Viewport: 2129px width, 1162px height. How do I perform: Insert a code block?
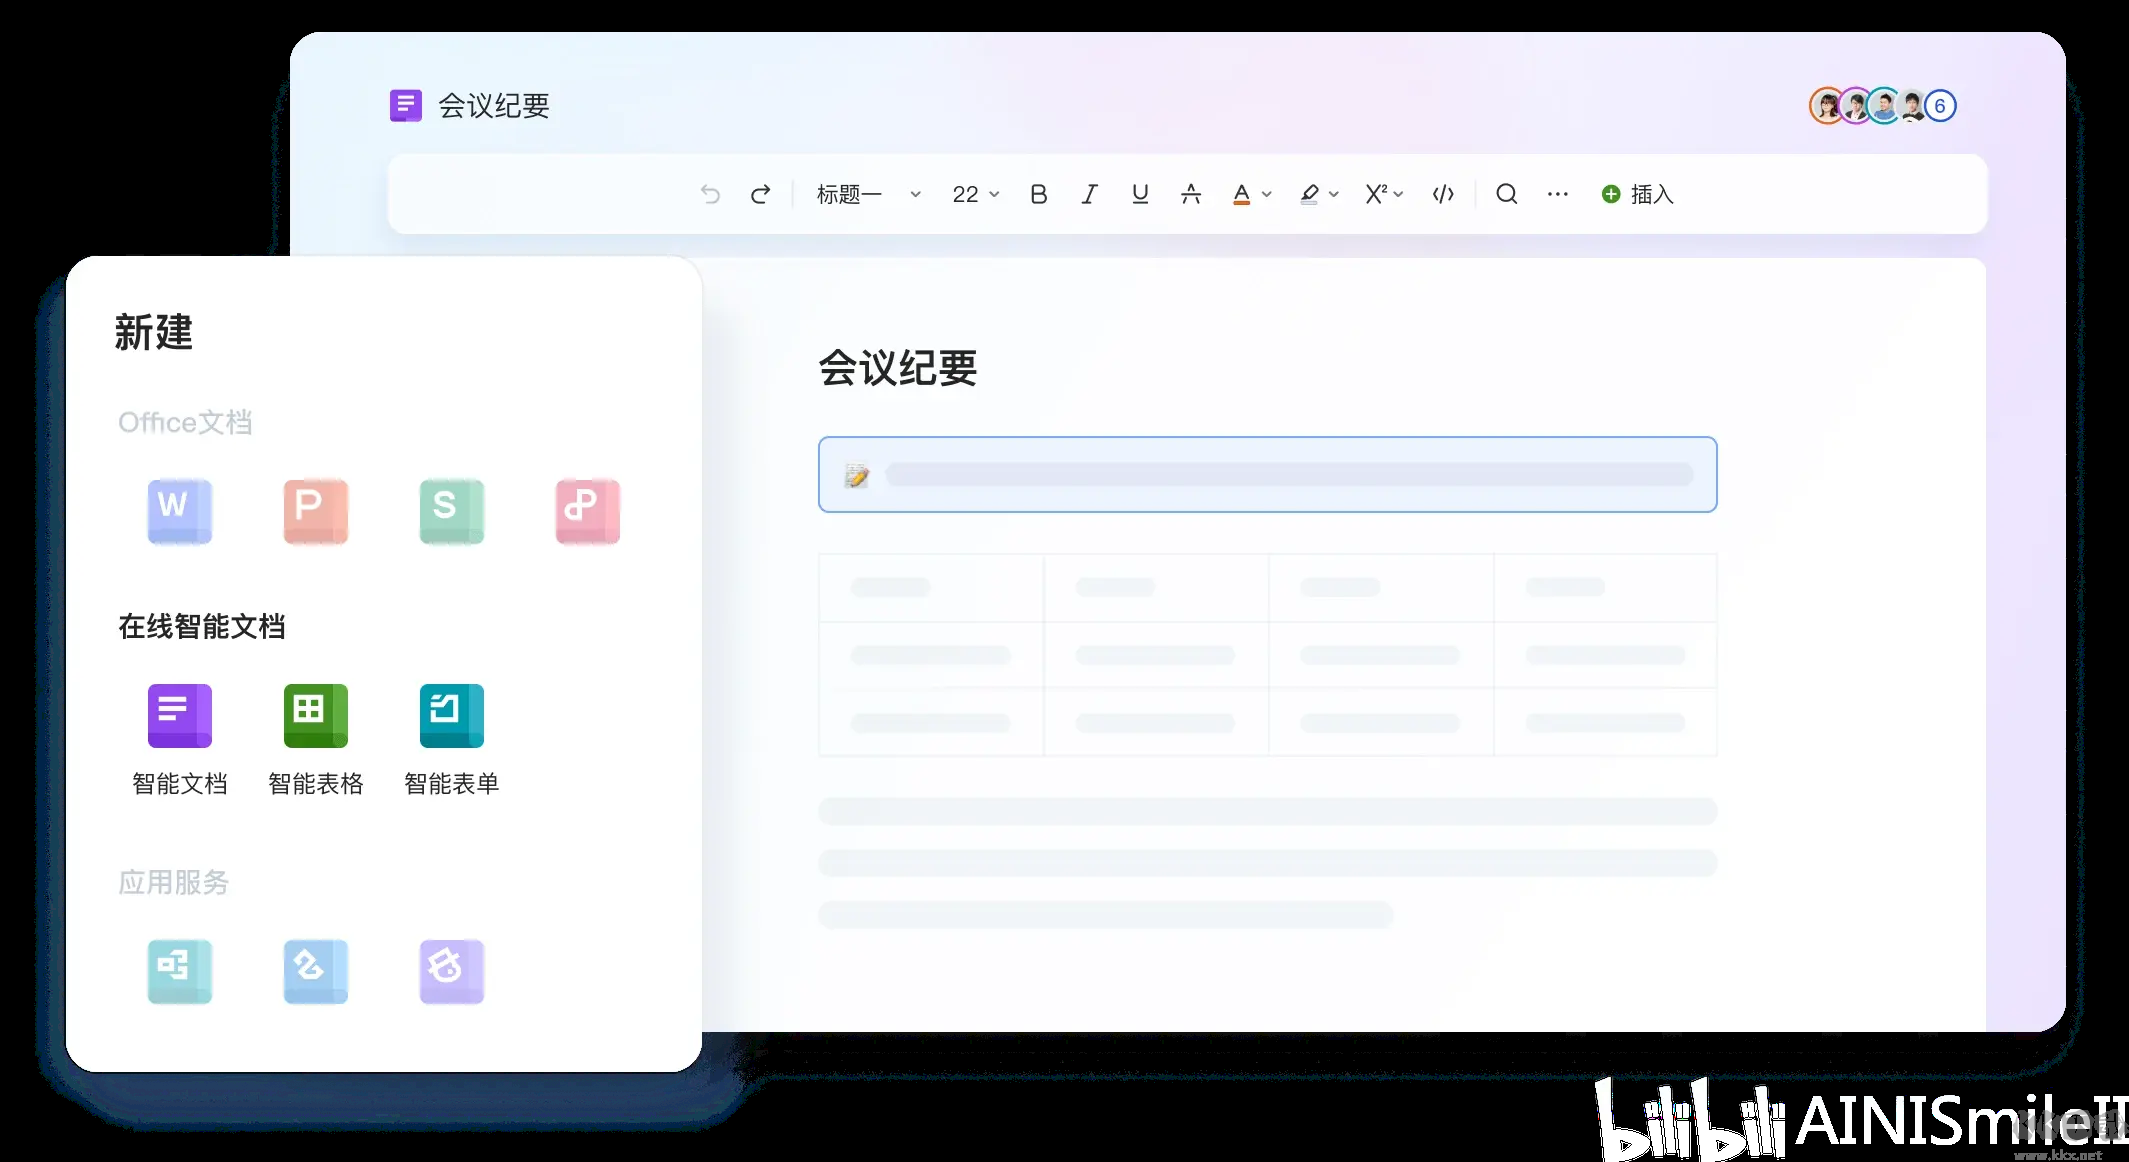(1443, 194)
